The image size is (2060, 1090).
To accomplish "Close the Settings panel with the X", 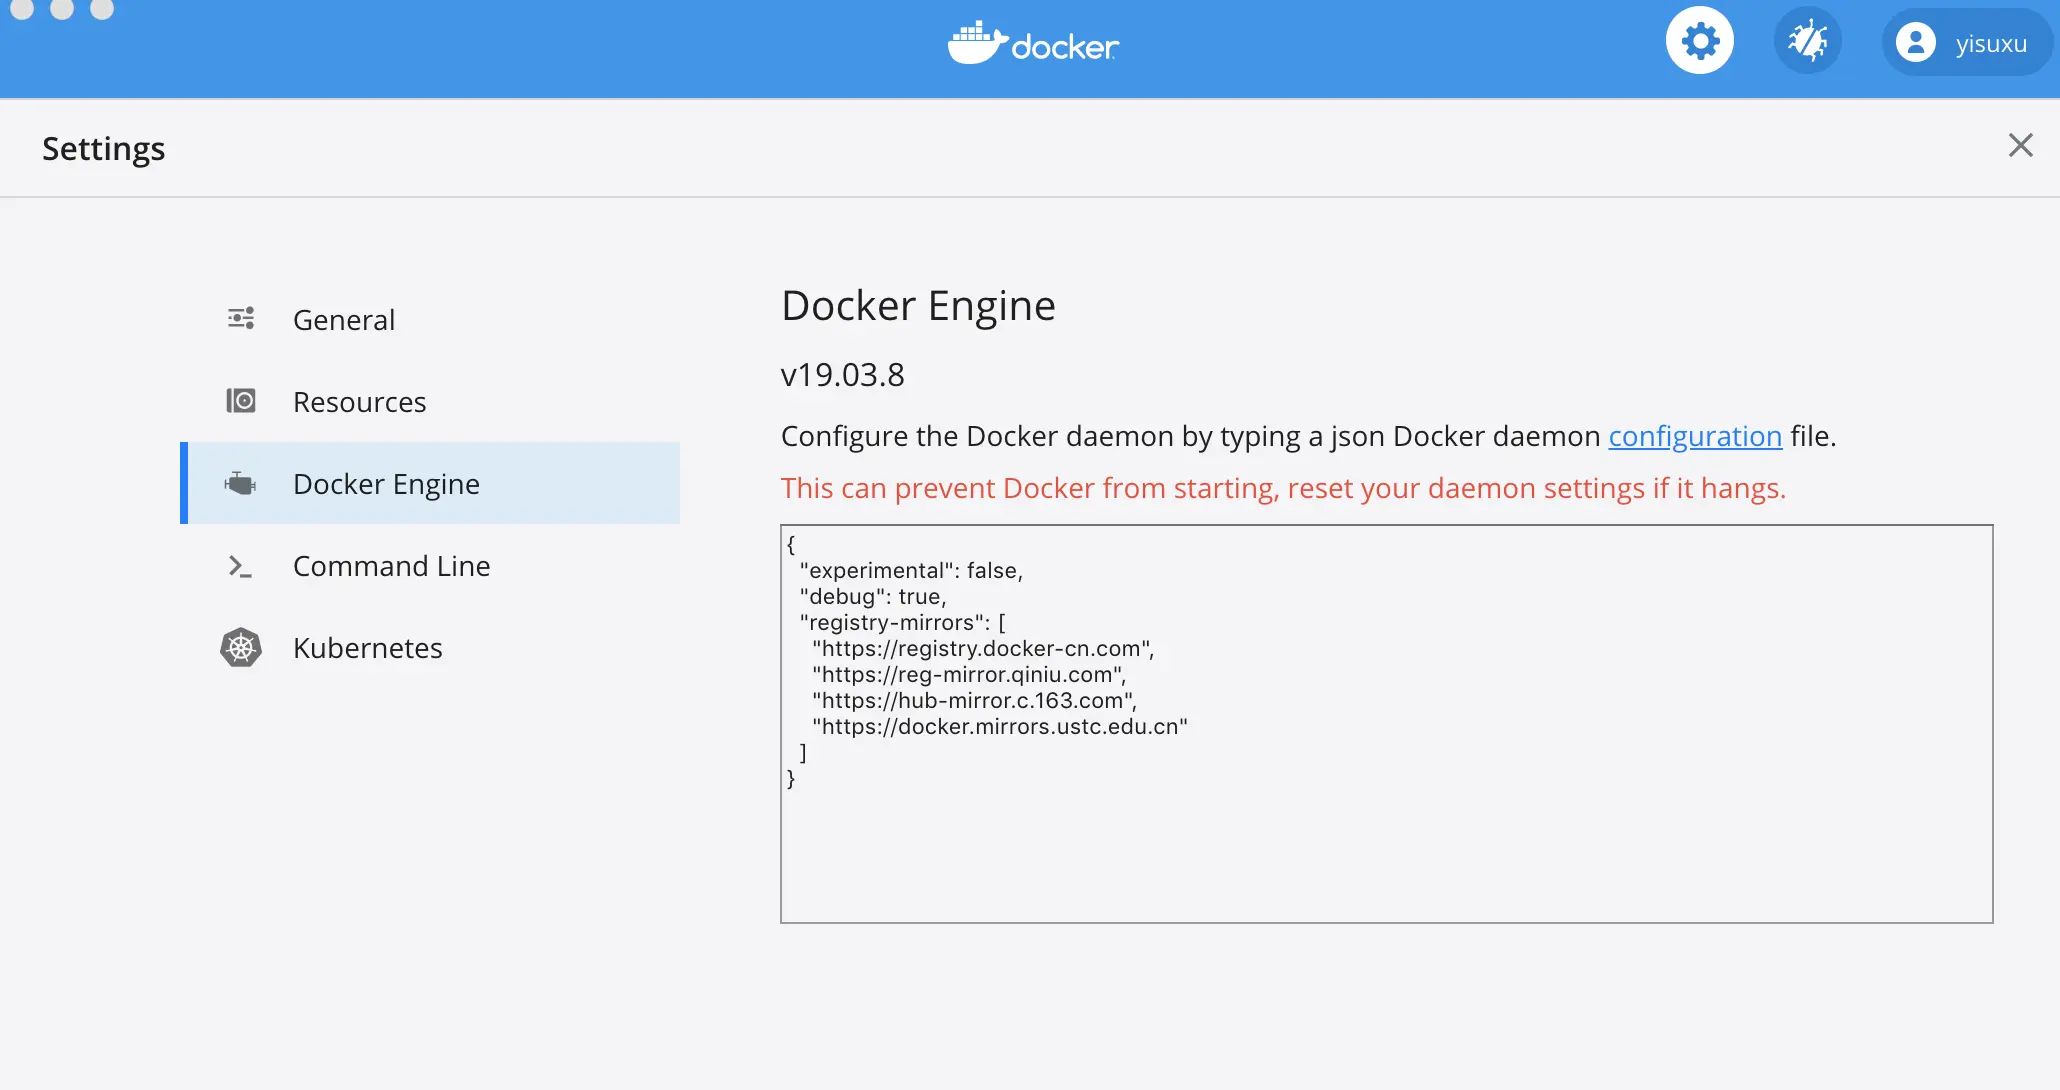I will tap(2020, 145).
